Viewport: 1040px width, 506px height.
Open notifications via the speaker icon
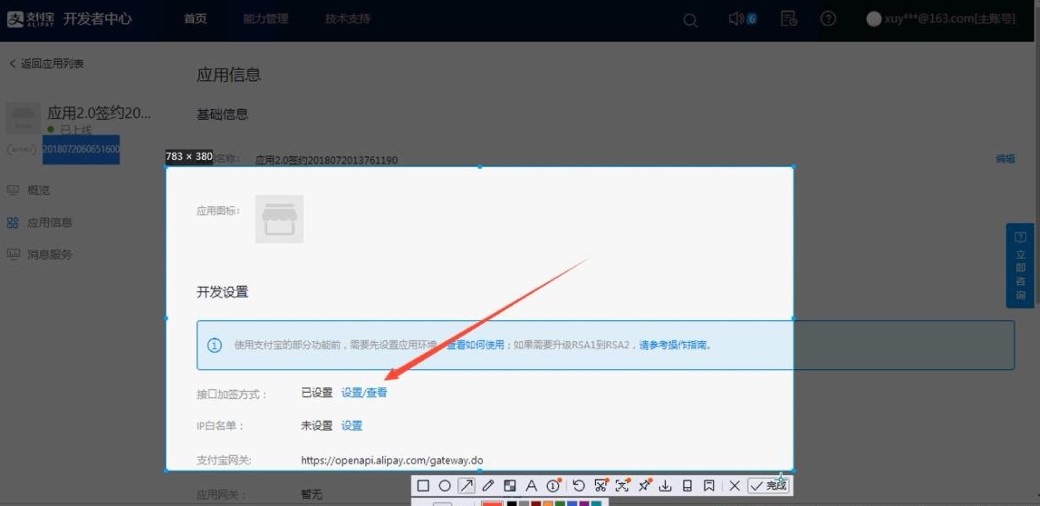737,19
